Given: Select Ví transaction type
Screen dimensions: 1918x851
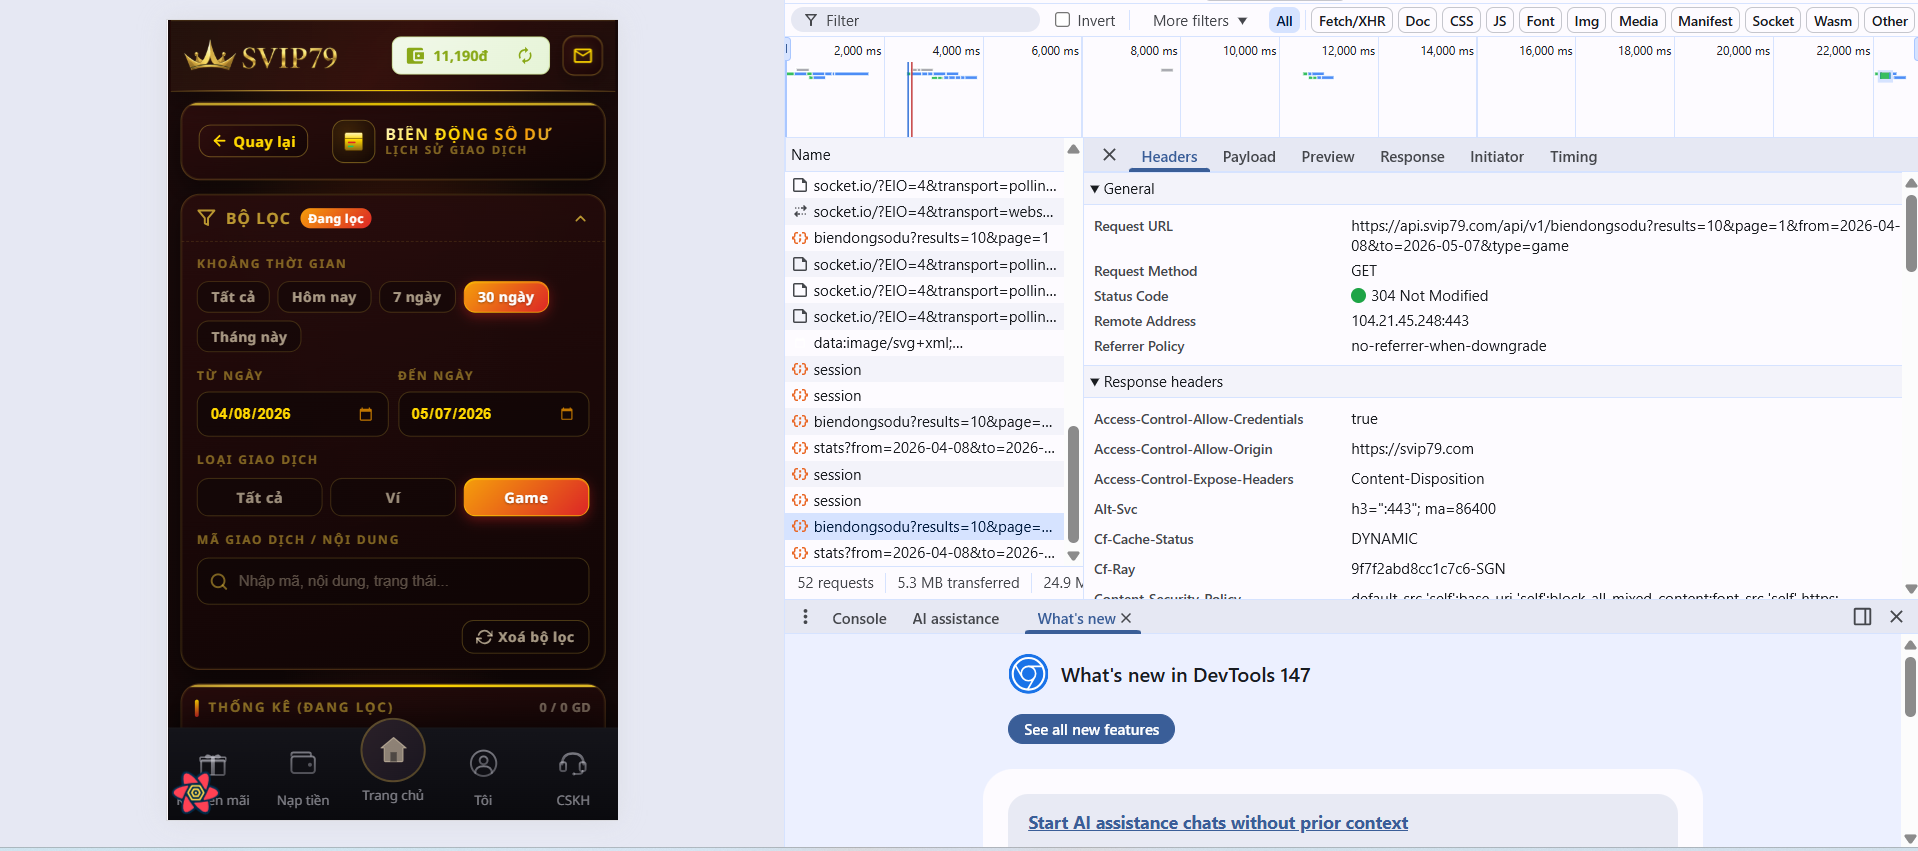Looking at the screenshot, I should point(393,497).
